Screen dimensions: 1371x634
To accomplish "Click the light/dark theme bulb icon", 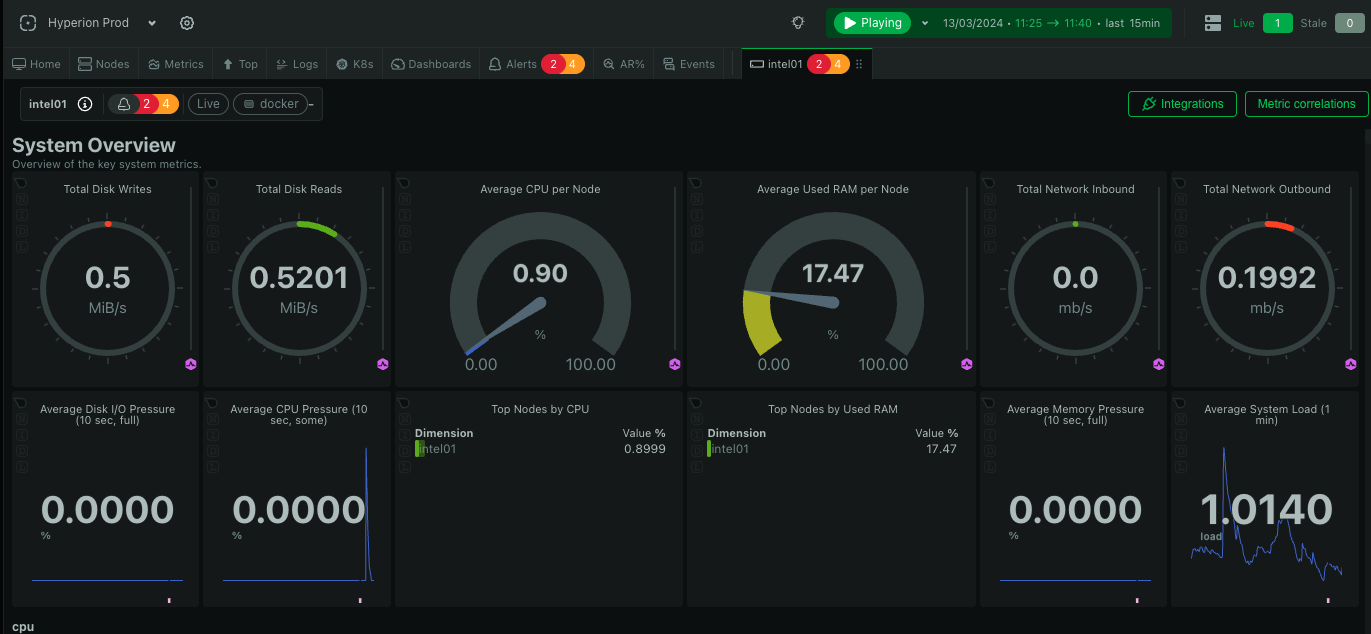I will coord(797,22).
